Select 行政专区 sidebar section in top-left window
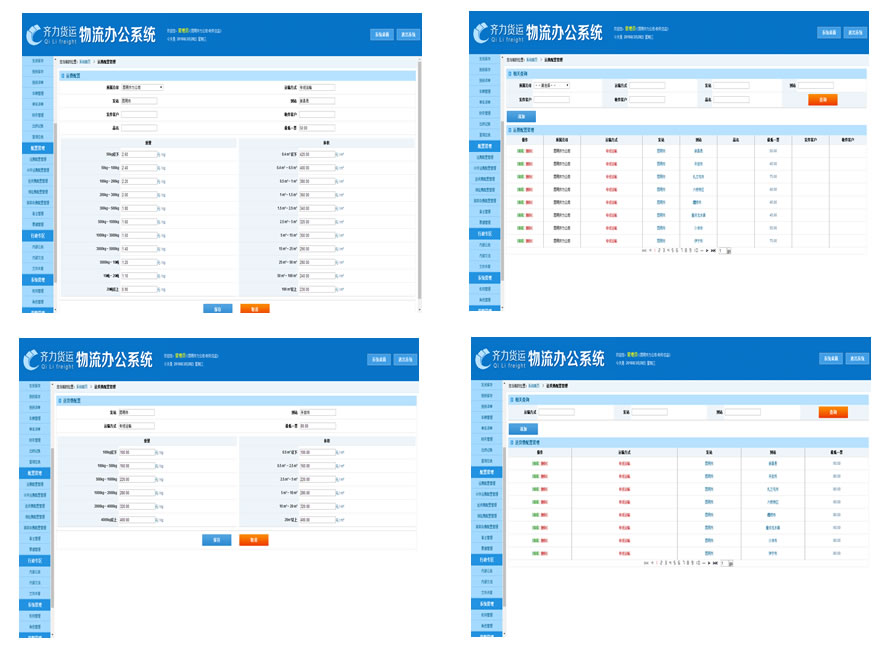Screen dimensions: 888x666 pyautogui.click(x=37, y=234)
